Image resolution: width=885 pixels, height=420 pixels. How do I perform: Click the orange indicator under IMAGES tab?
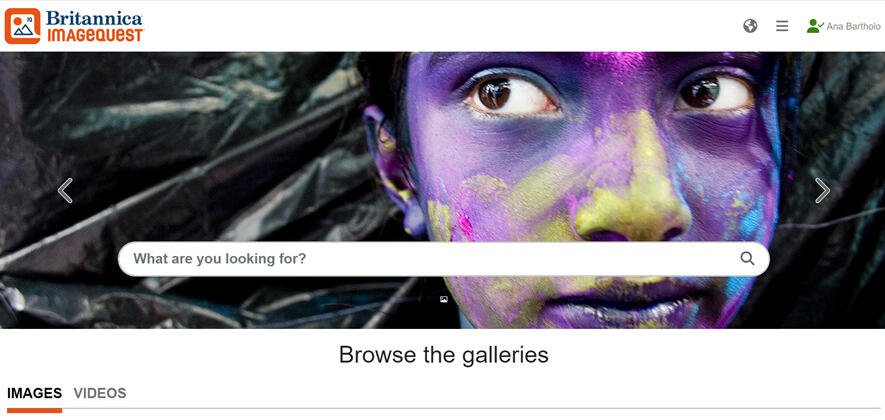34,410
